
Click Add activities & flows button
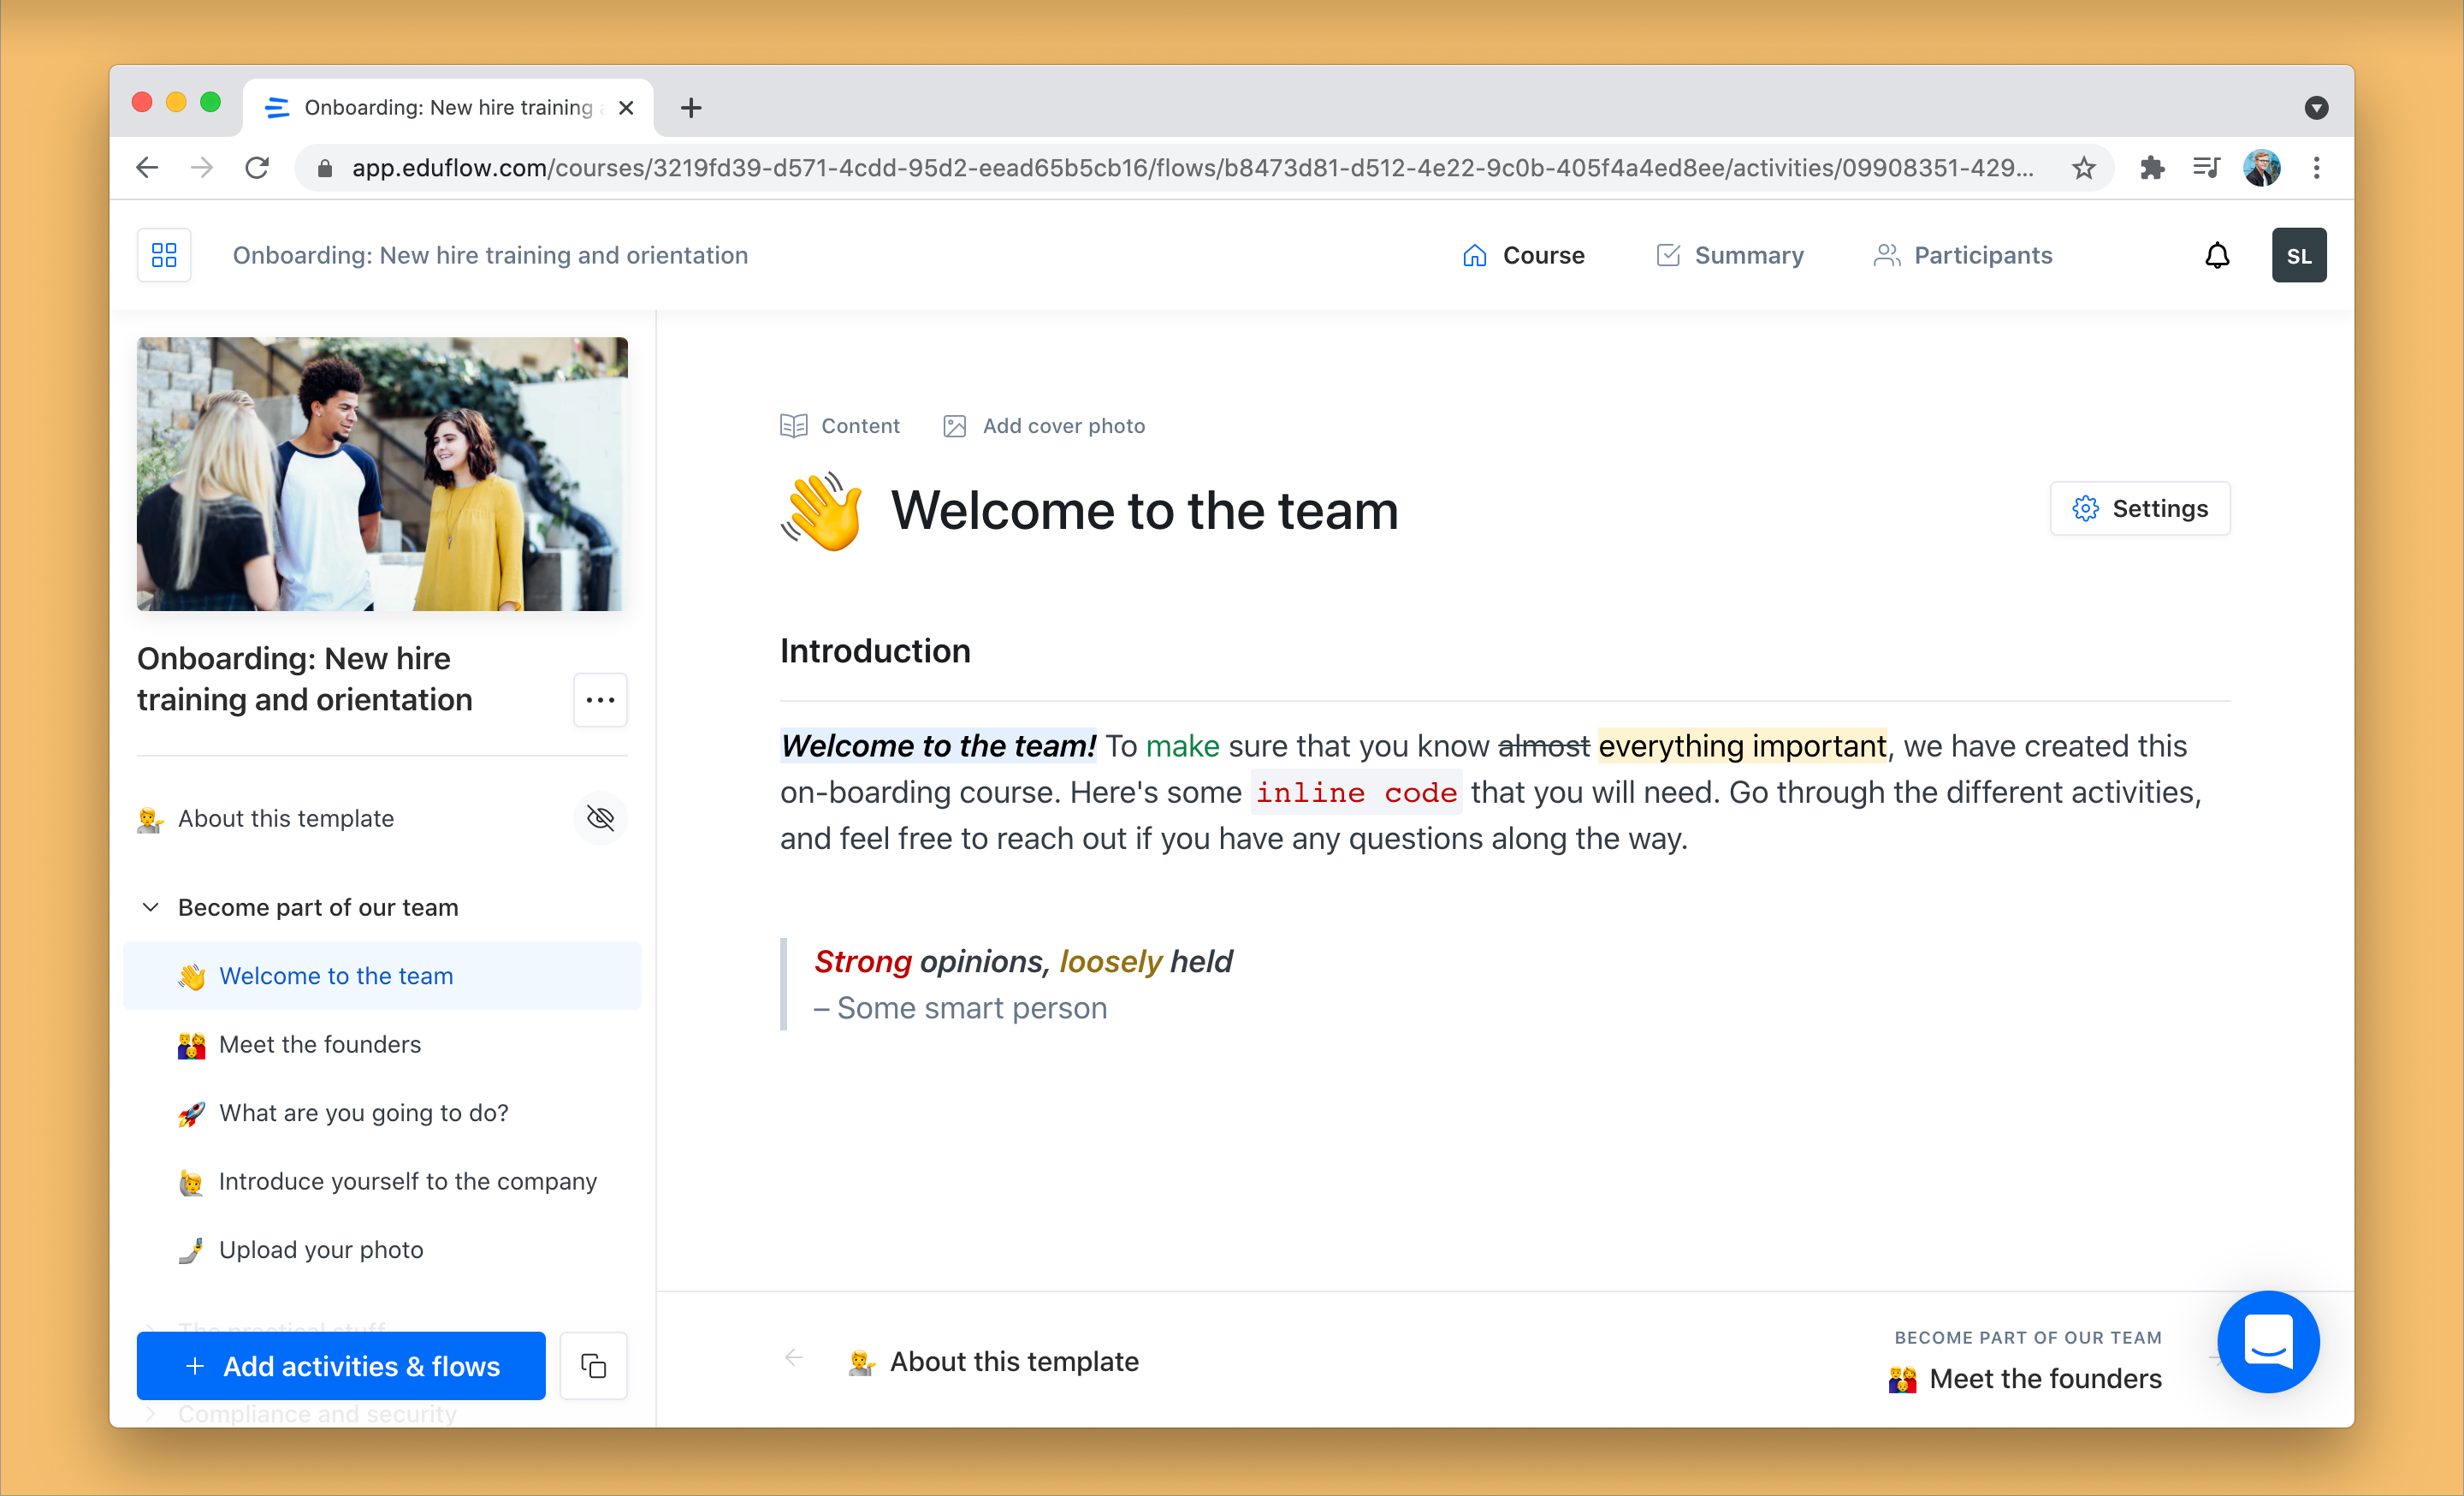pyautogui.click(x=341, y=1366)
